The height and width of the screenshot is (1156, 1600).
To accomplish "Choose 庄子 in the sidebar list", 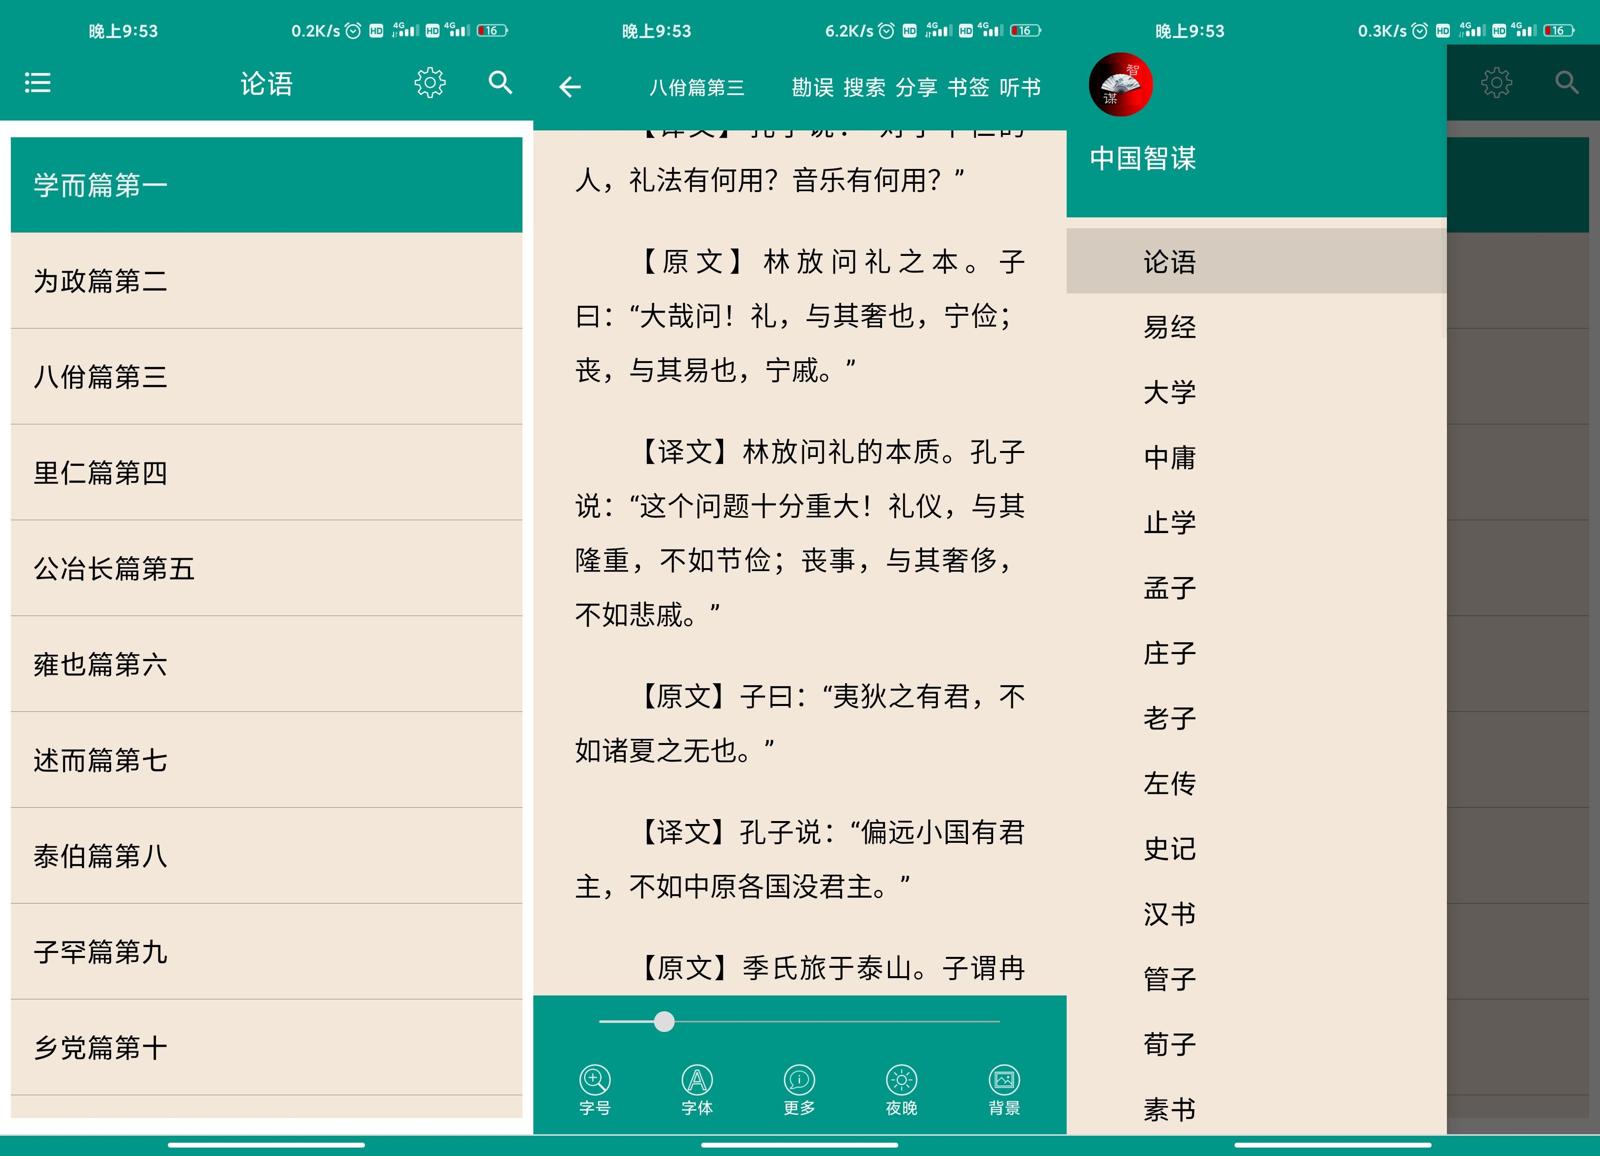I will pyautogui.click(x=1170, y=652).
